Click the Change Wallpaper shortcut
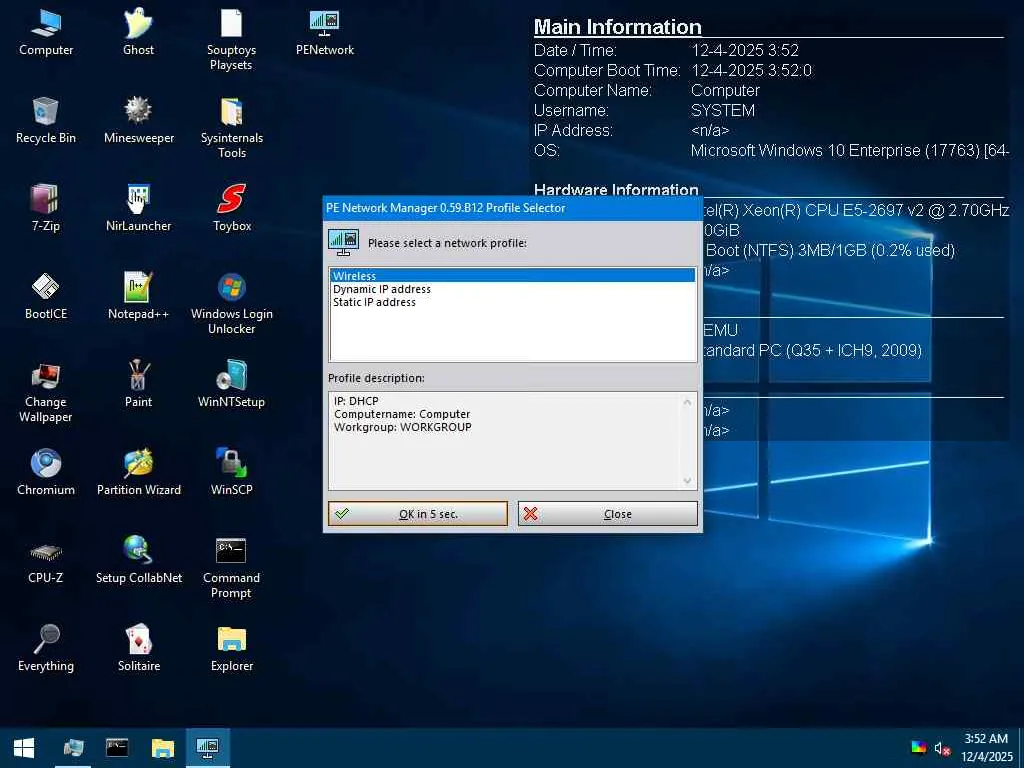1024x768 pixels. 46,391
